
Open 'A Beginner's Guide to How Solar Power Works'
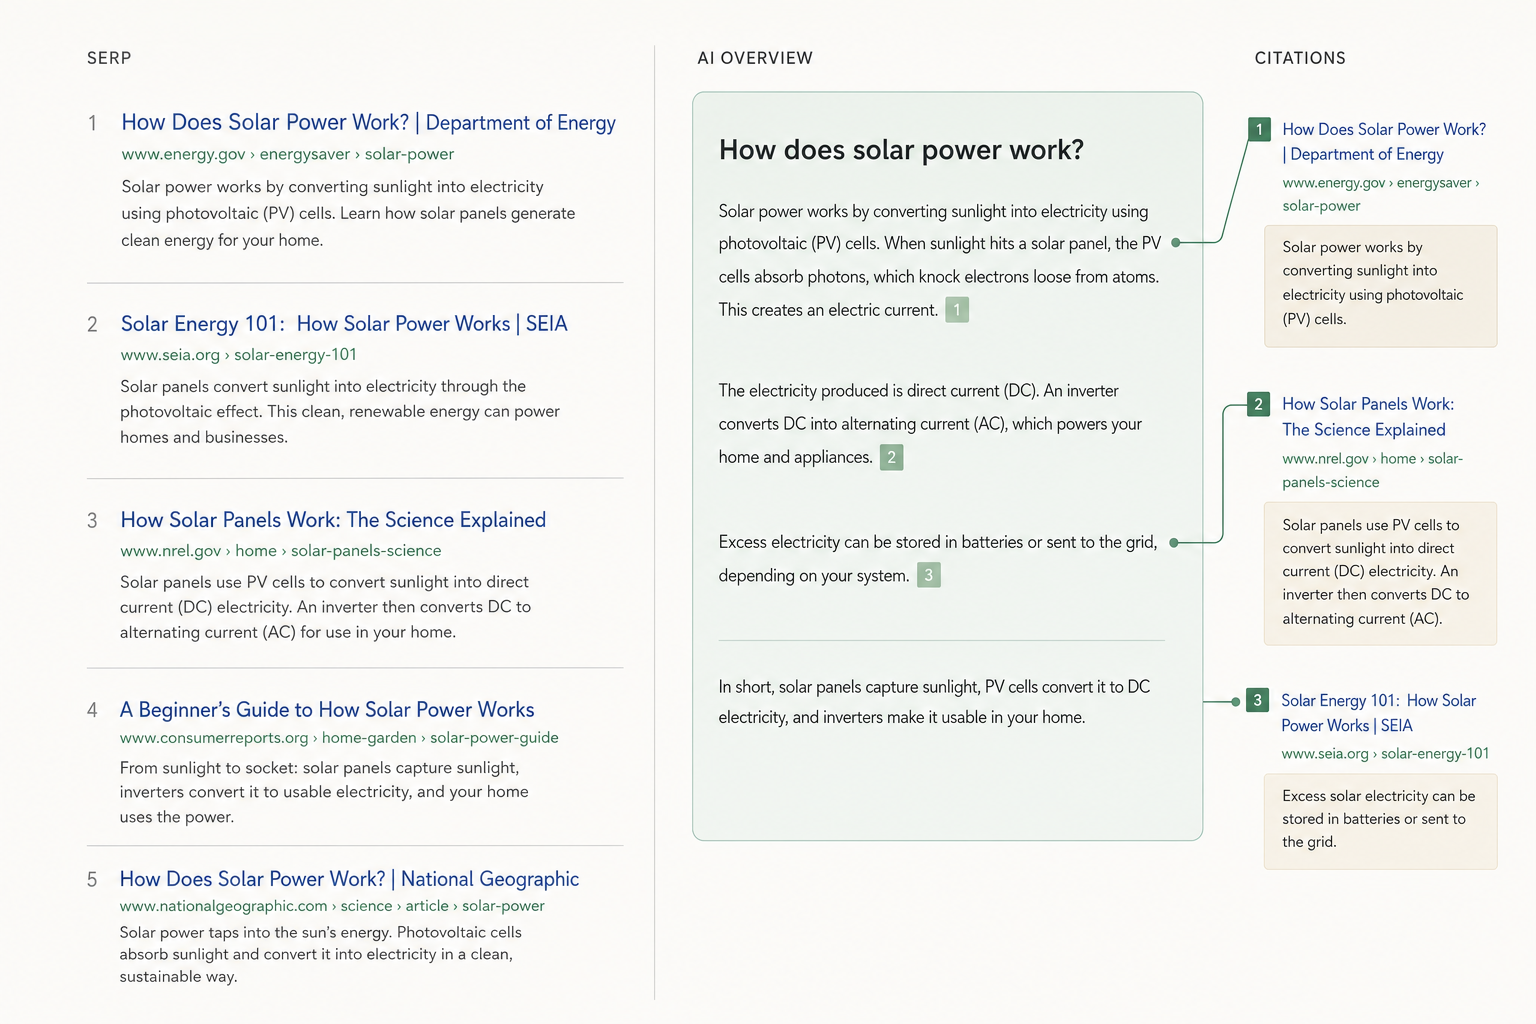pyautogui.click(x=327, y=710)
